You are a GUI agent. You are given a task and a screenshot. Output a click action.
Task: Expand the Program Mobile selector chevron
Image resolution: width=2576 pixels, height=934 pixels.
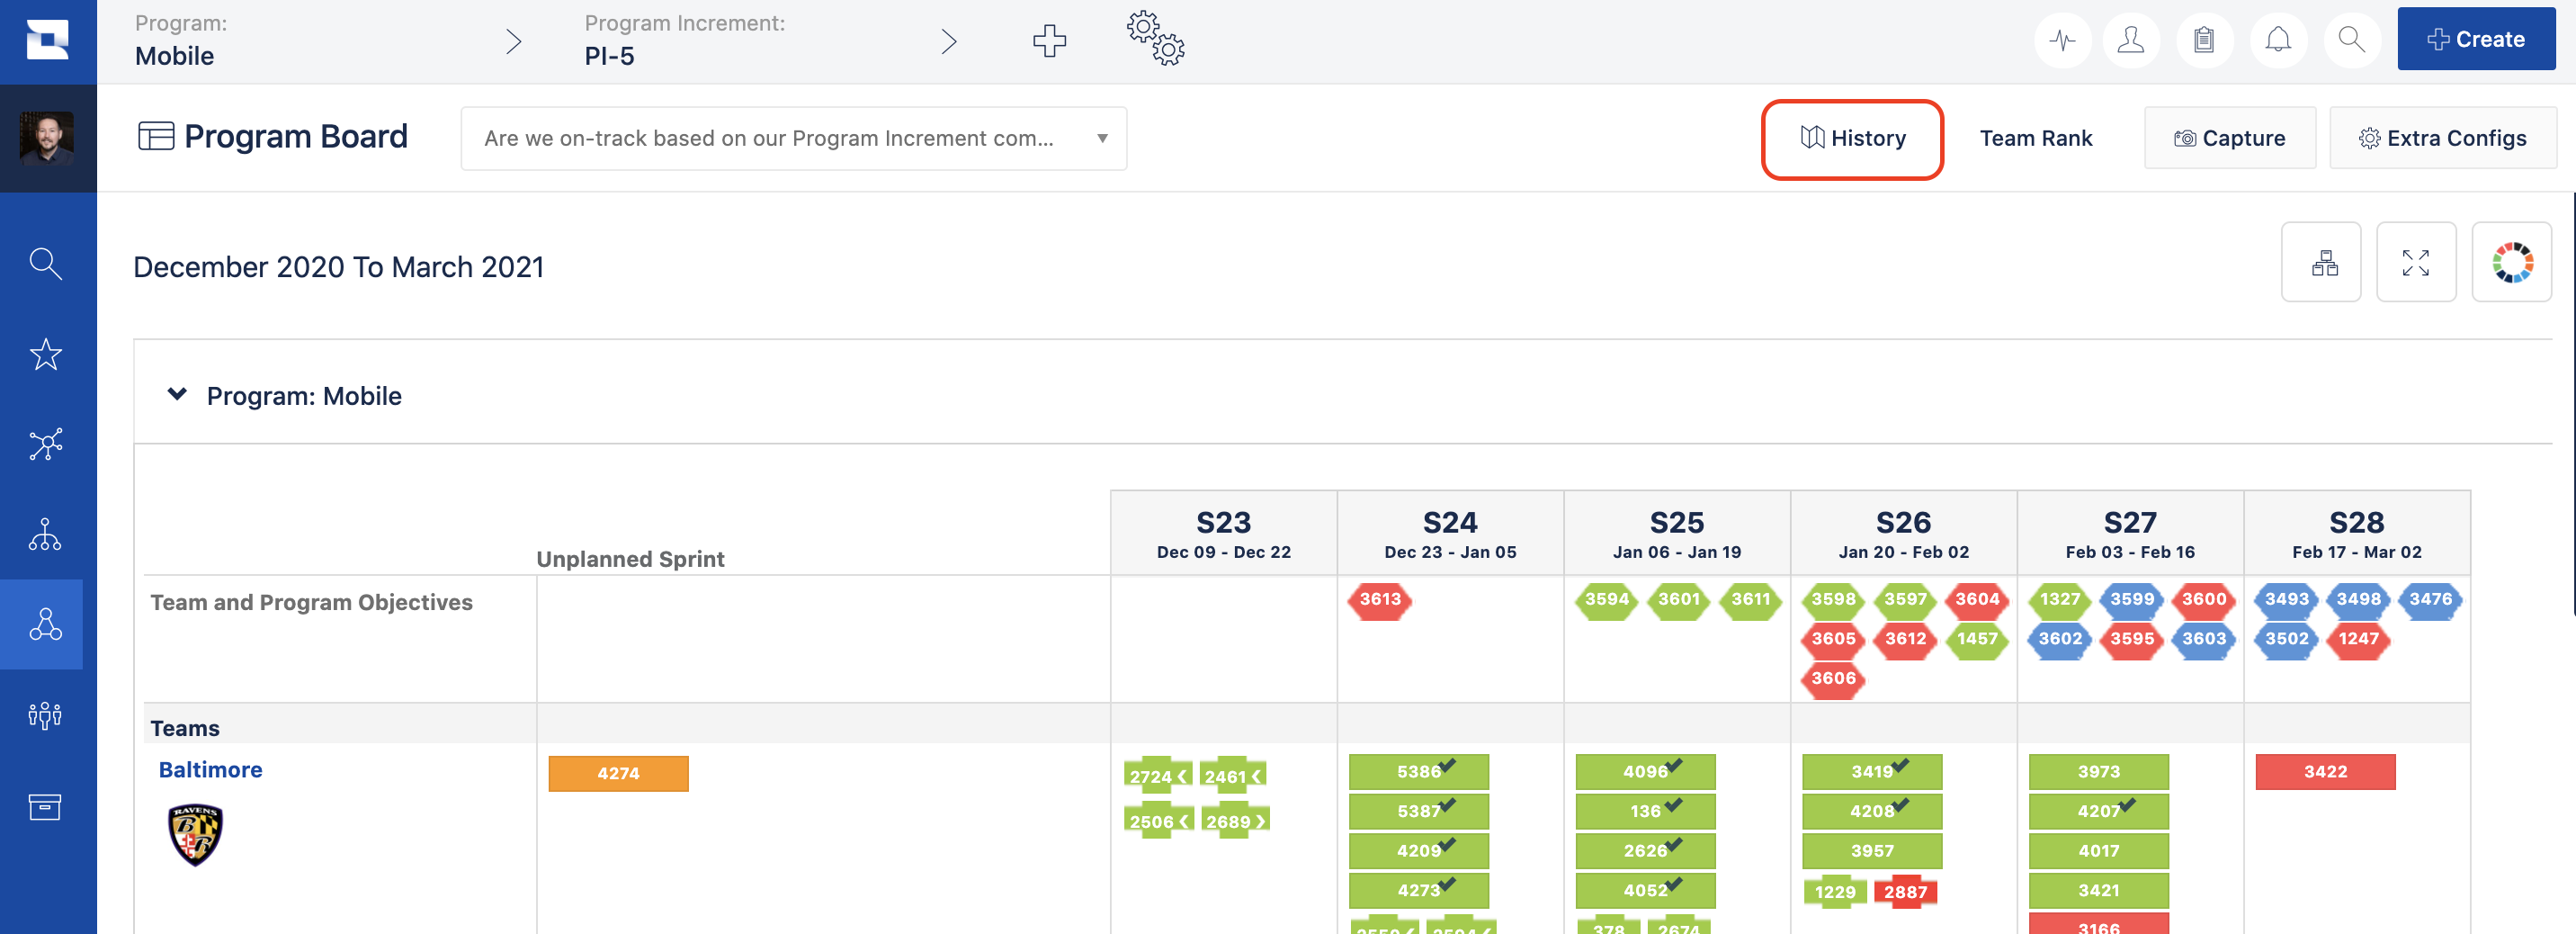(x=513, y=41)
